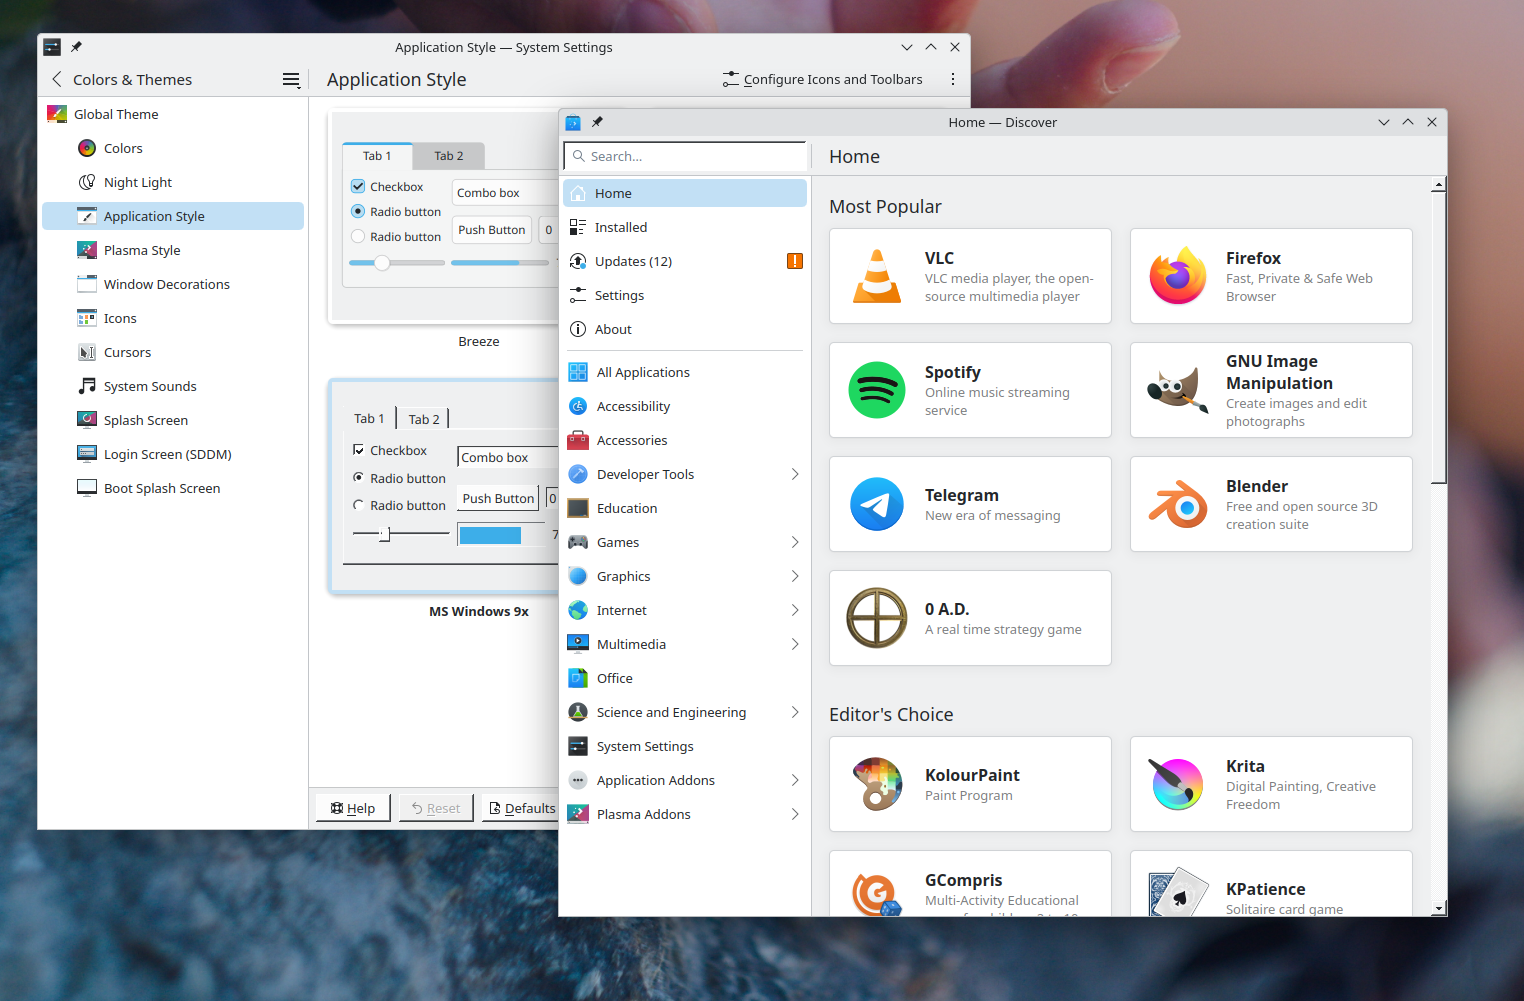Image resolution: width=1524 pixels, height=1001 pixels.
Task: Click the Games controller icon
Action: pyautogui.click(x=578, y=542)
